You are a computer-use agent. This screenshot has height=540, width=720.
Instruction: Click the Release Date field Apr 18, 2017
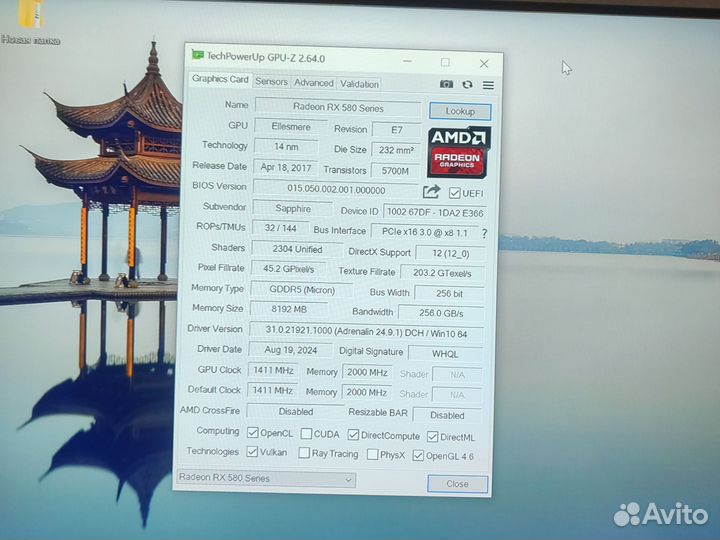click(286, 168)
